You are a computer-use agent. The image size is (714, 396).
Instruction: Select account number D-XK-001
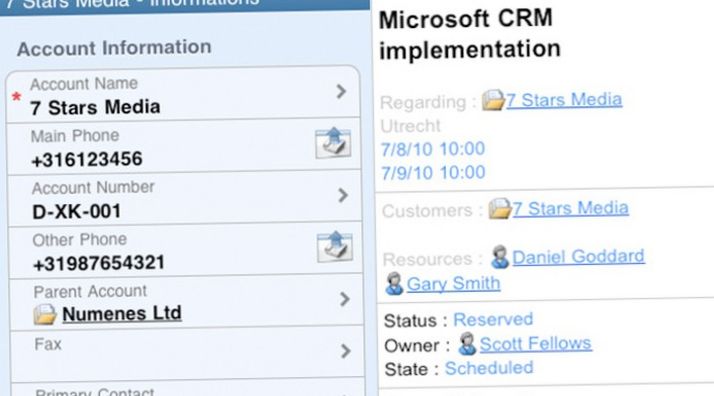pos(77,212)
